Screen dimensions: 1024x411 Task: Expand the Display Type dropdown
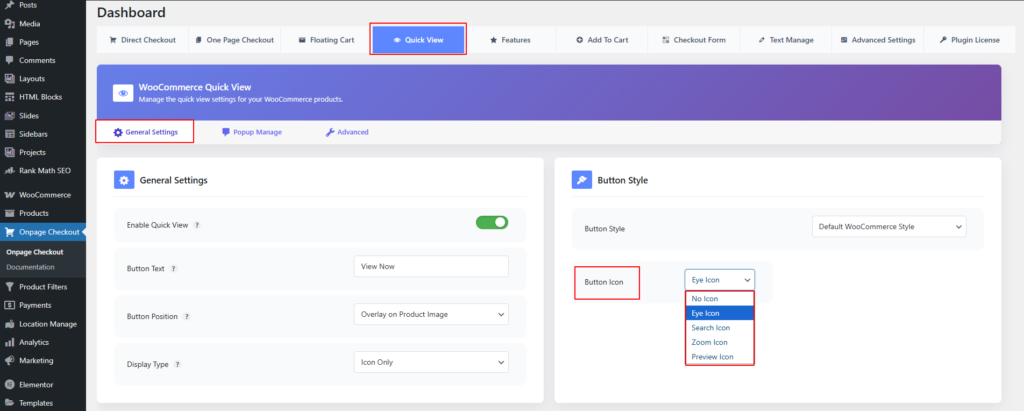431,363
